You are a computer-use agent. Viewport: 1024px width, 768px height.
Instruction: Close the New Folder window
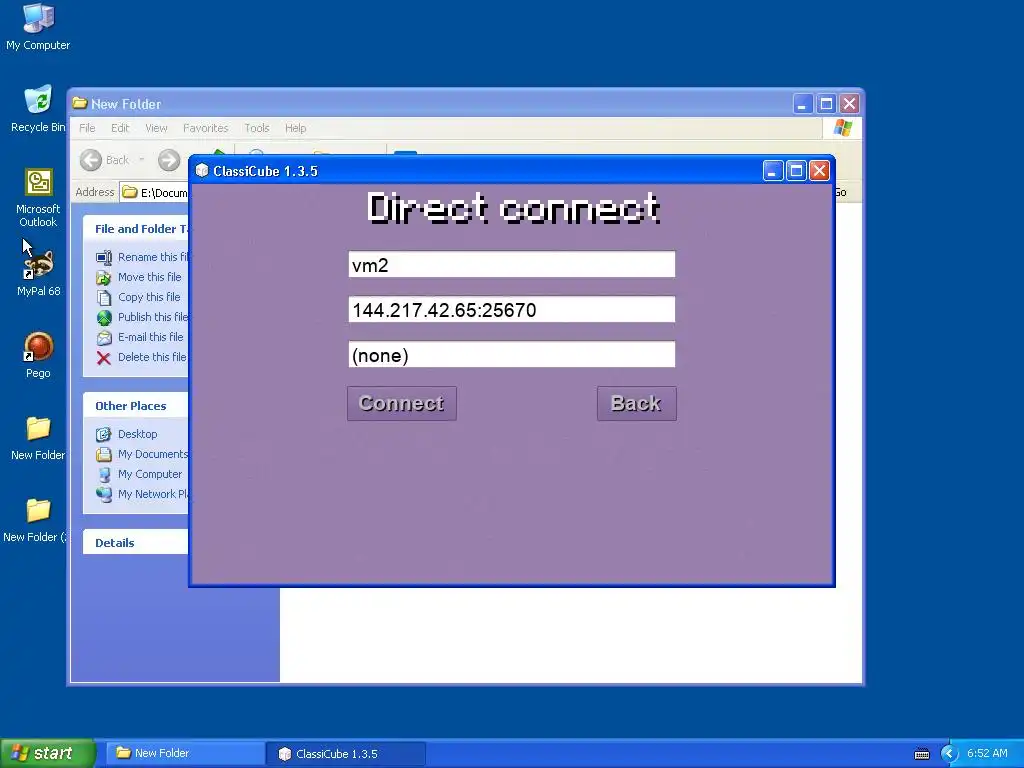850,104
